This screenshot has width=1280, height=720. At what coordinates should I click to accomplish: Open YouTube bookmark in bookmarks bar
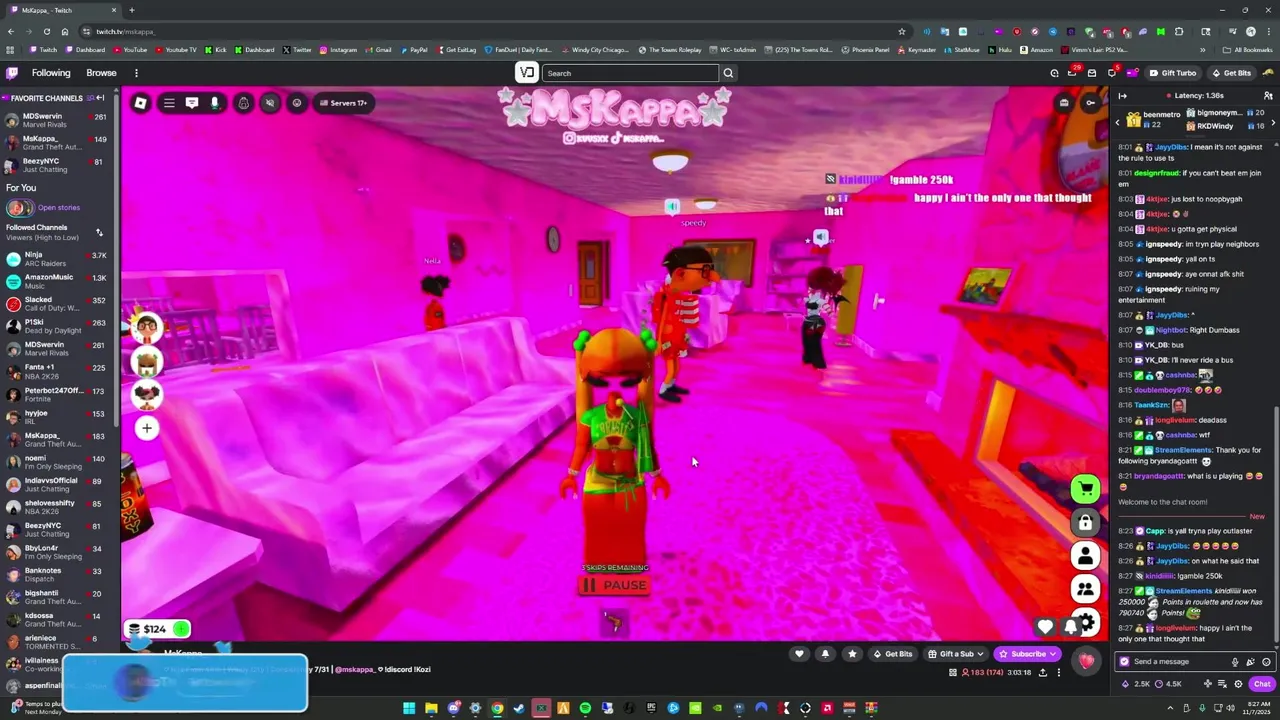coord(131,50)
